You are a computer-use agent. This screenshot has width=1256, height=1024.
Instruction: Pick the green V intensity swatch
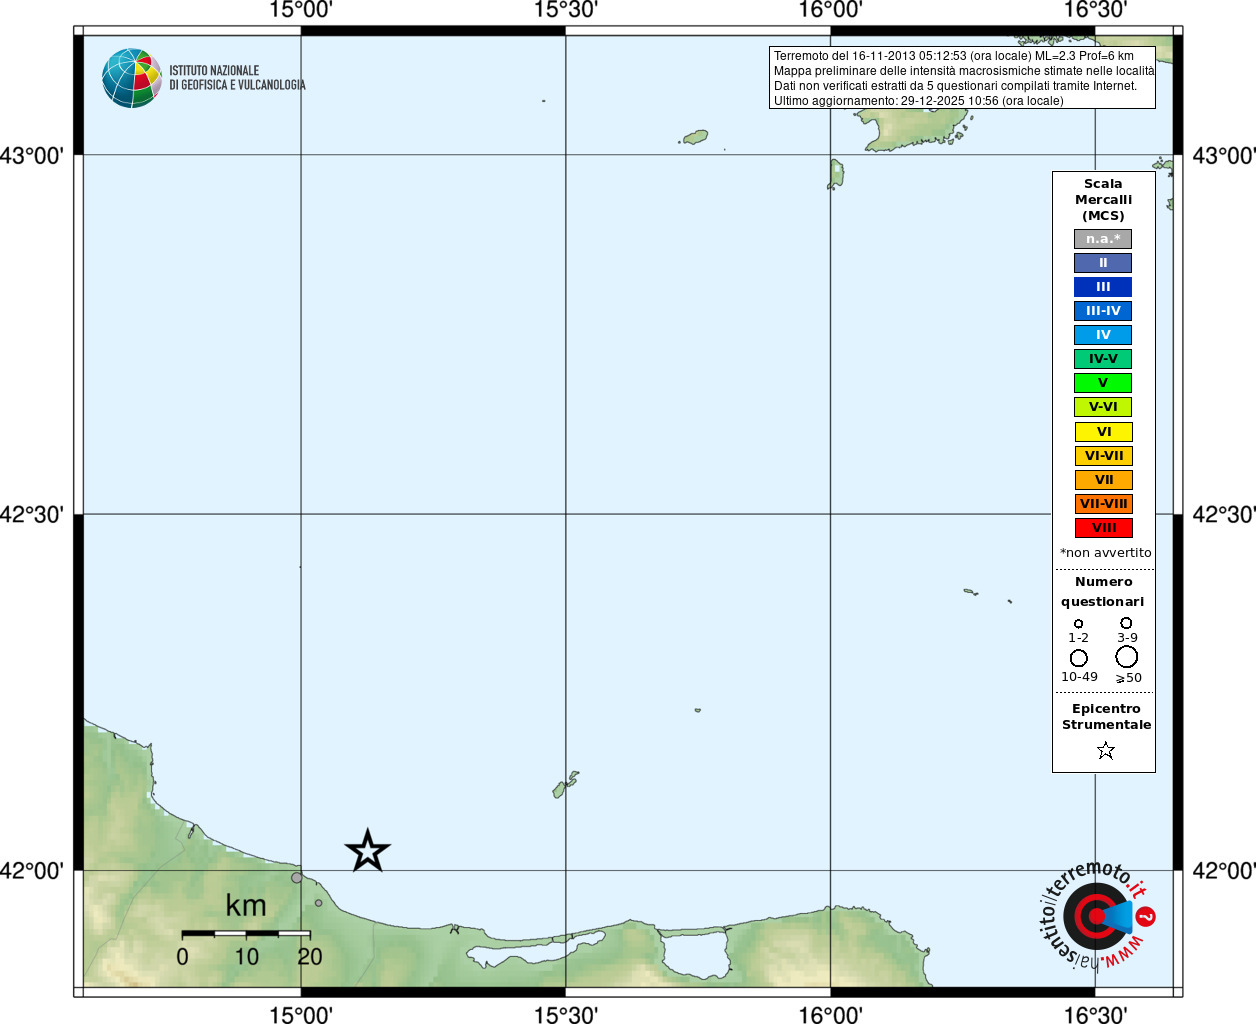coord(1103,383)
